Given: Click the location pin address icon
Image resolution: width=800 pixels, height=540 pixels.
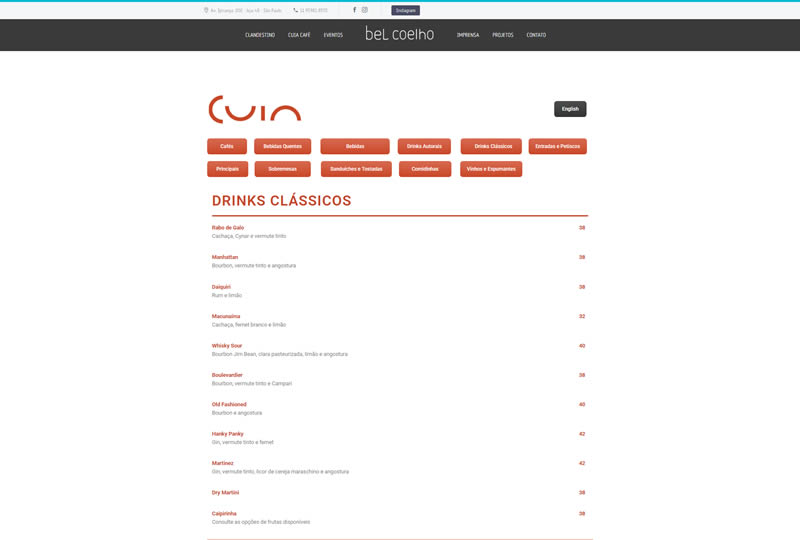Looking at the screenshot, I should click(x=205, y=10).
